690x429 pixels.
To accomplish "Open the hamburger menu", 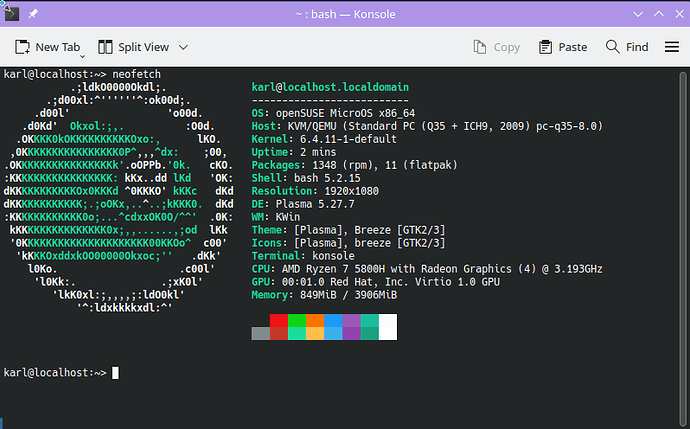I will tap(672, 47).
